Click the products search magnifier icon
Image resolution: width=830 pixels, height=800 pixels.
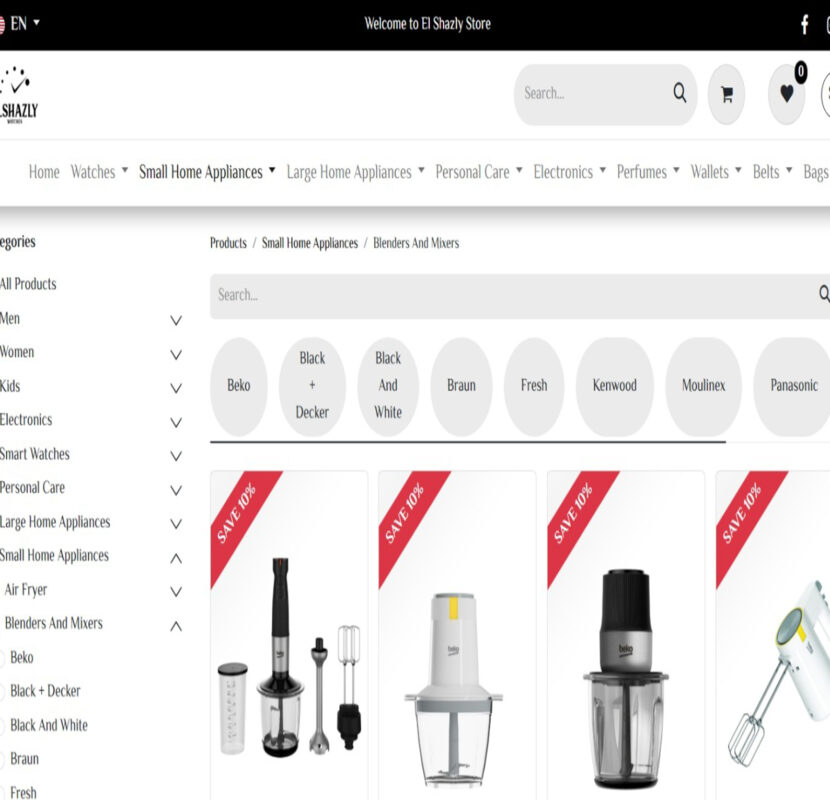coord(824,294)
